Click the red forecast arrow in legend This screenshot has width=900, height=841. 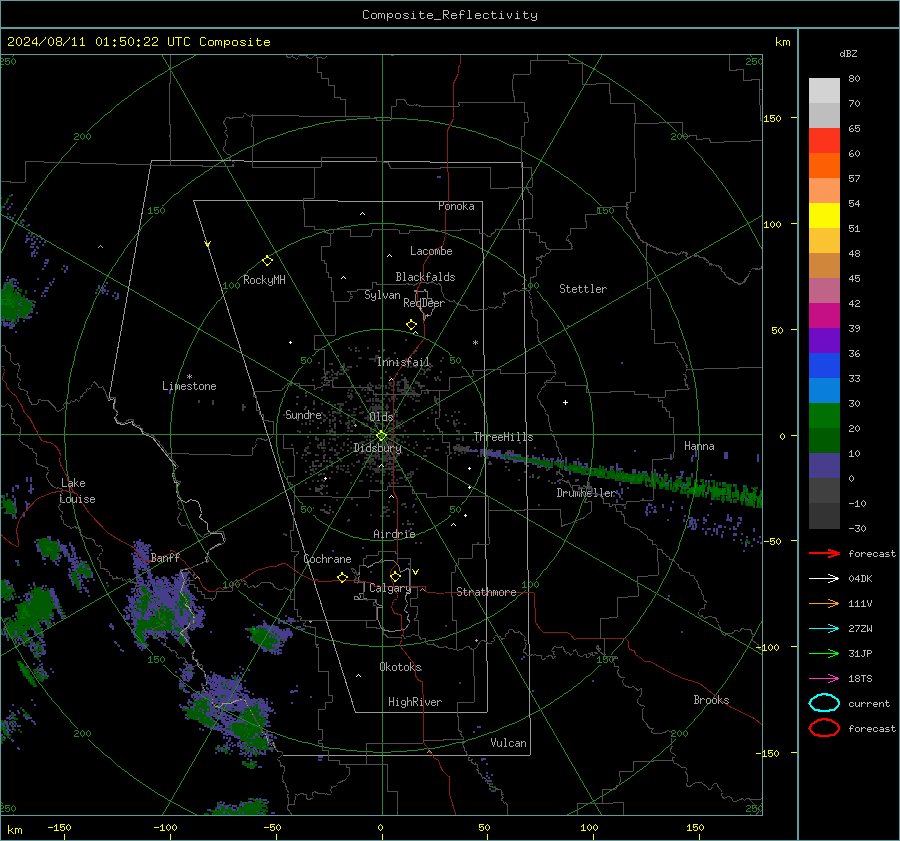(824, 553)
